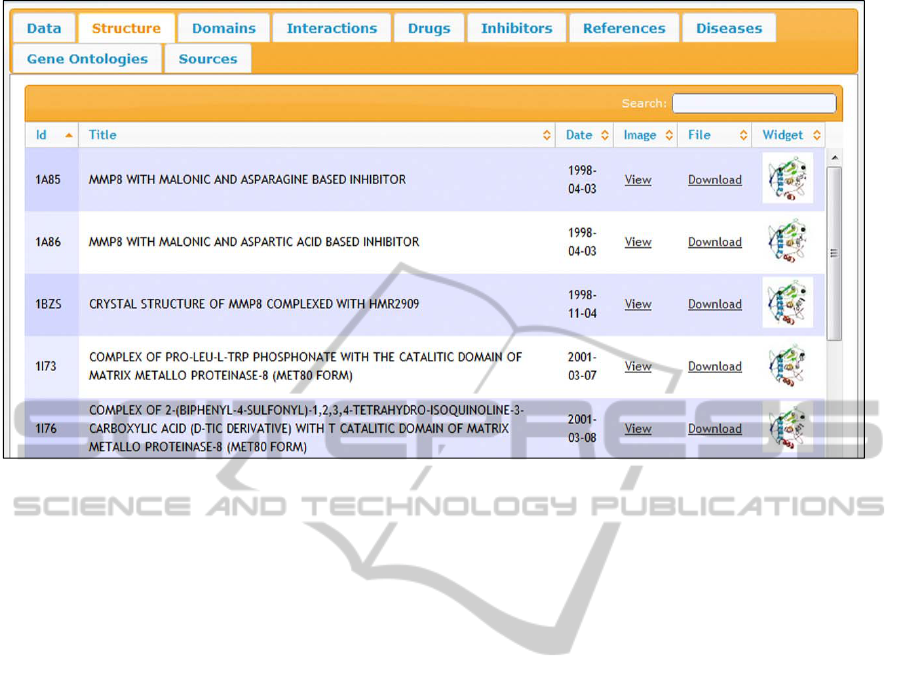This screenshot has width=901, height=690.
Task: Open protein widget thumbnail for 1BZS
Action: tap(788, 304)
